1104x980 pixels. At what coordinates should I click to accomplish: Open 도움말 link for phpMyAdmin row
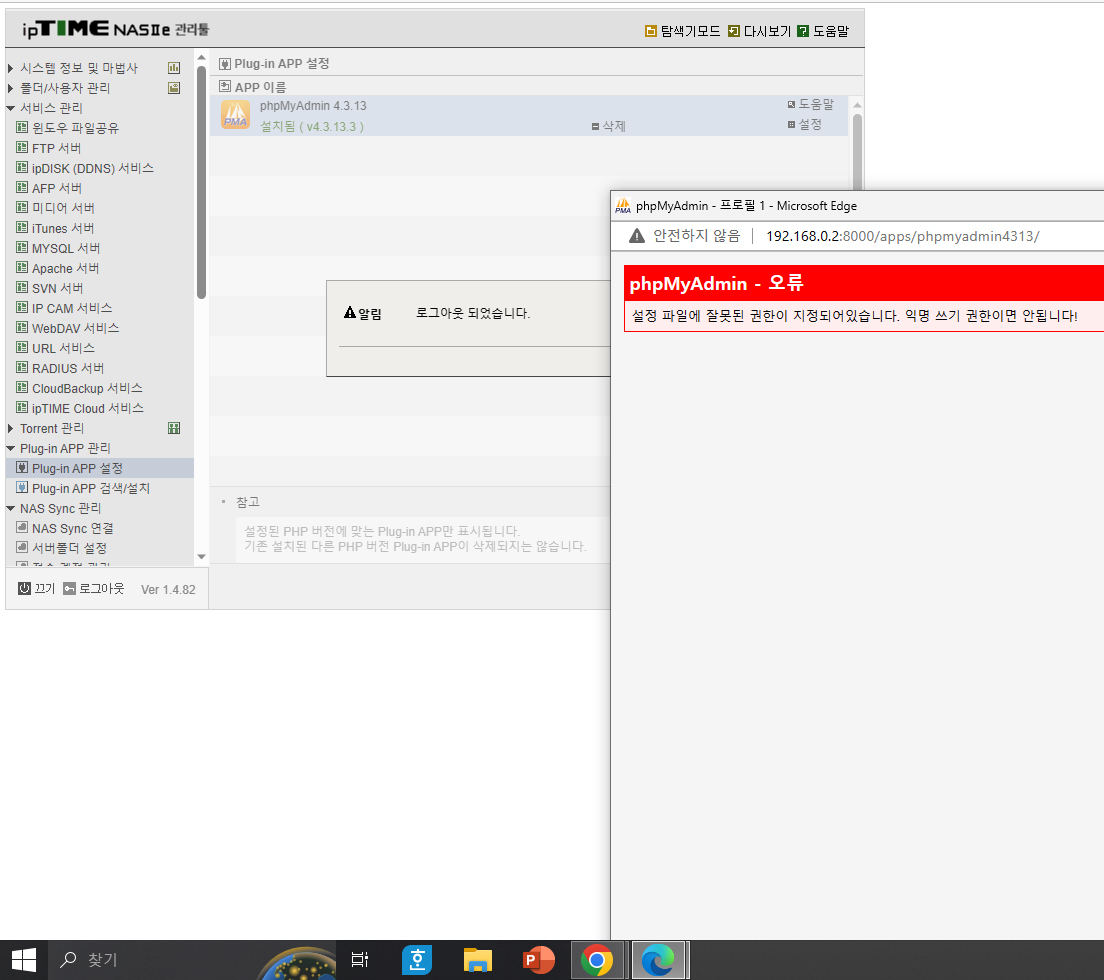(811, 105)
